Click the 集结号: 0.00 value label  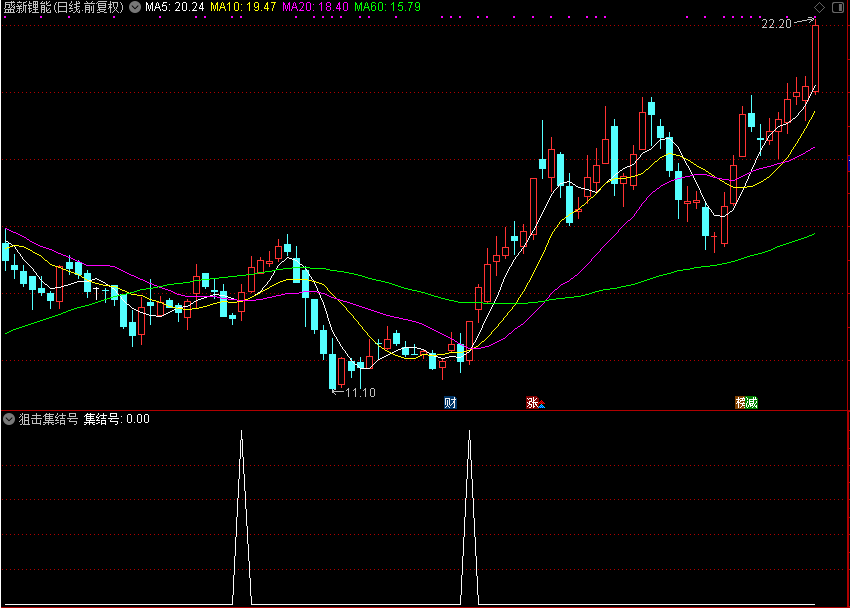point(117,419)
